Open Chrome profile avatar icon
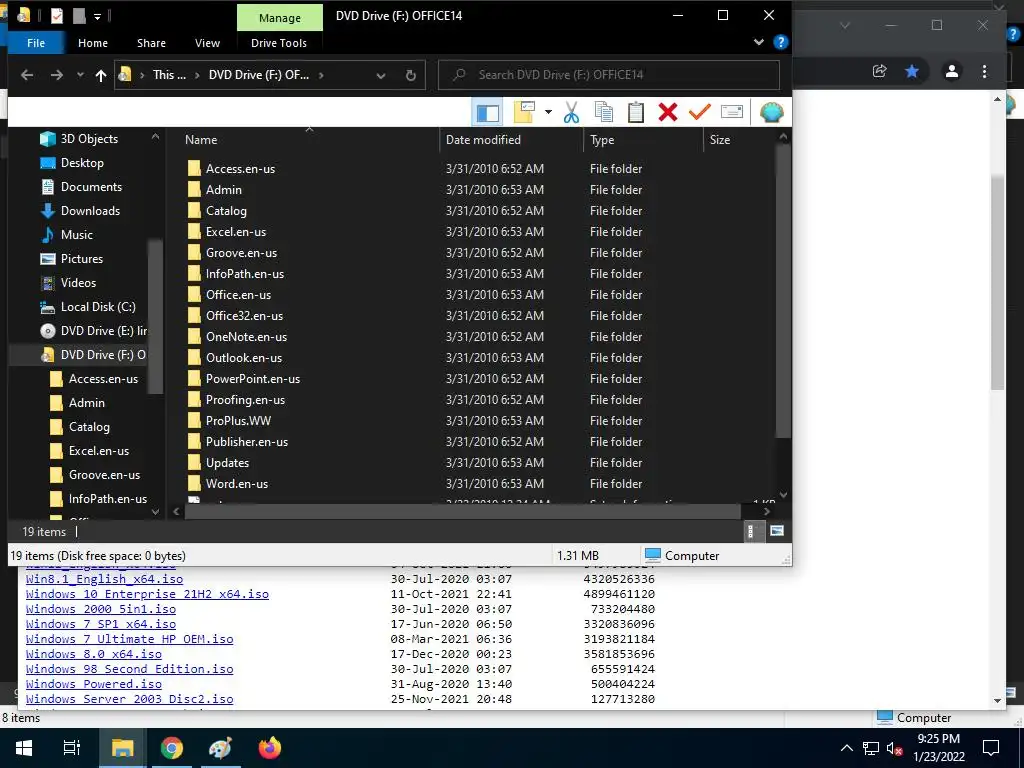1024x768 pixels. (952, 71)
